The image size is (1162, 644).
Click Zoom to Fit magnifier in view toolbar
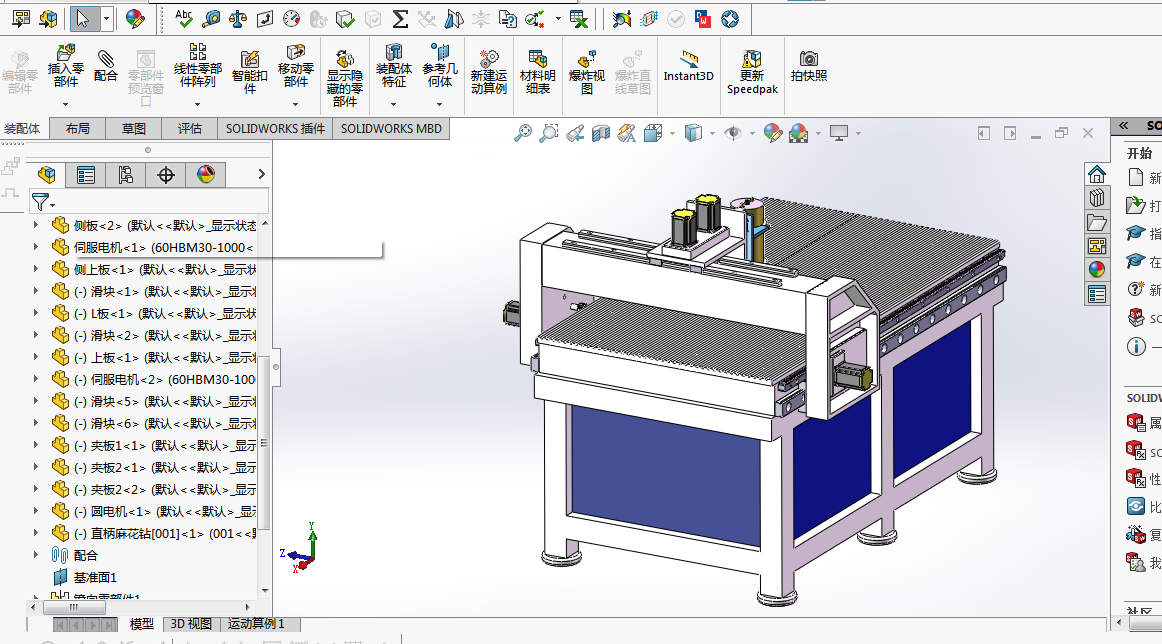coord(523,133)
